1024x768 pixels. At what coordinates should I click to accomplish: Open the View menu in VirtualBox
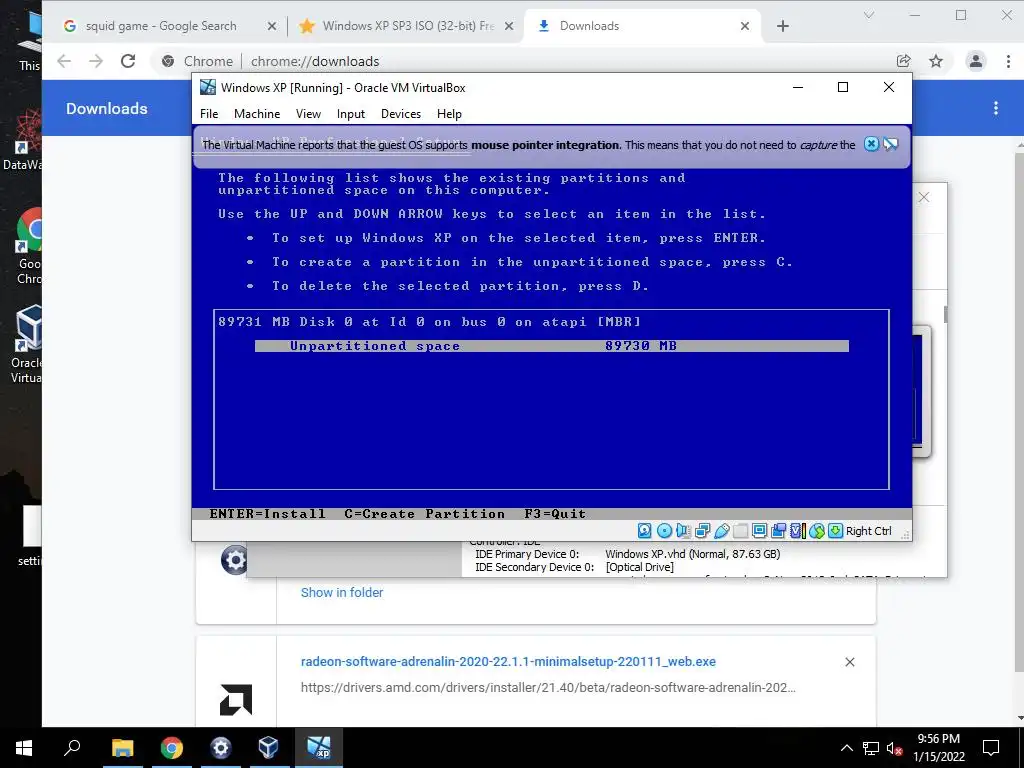pos(308,114)
